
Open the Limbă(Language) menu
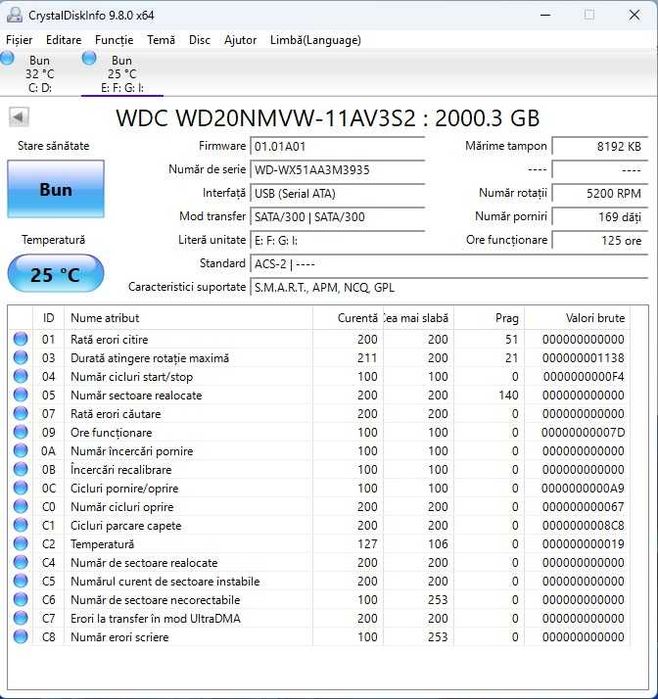316,40
